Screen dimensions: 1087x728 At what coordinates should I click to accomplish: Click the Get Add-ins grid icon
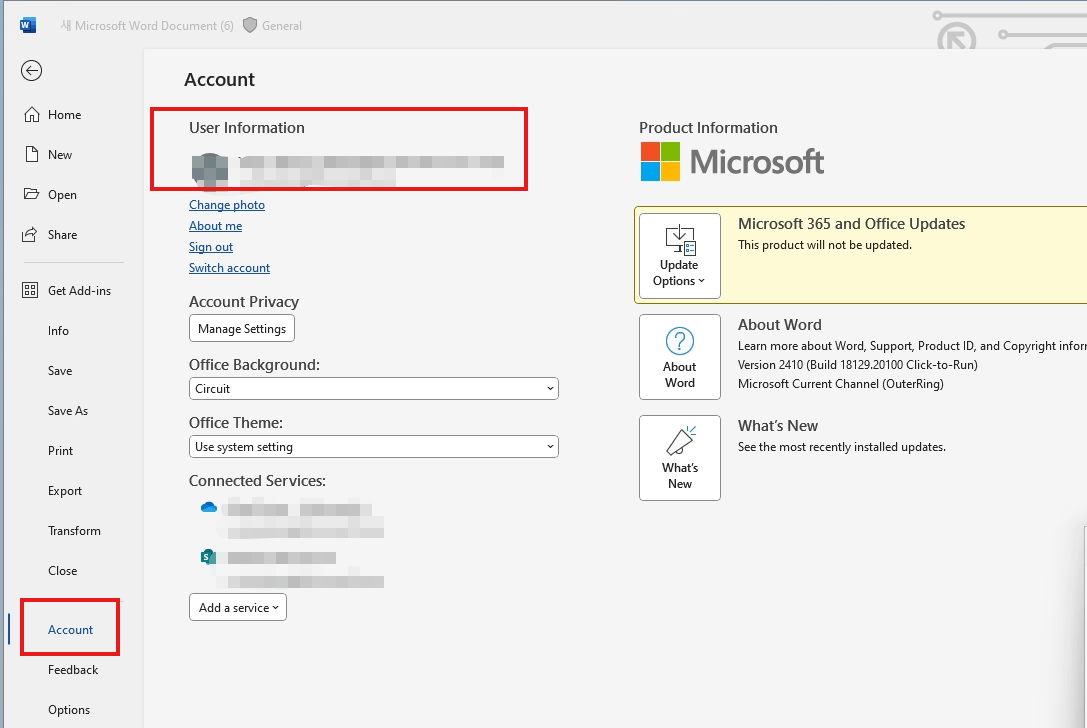click(x=30, y=290)
